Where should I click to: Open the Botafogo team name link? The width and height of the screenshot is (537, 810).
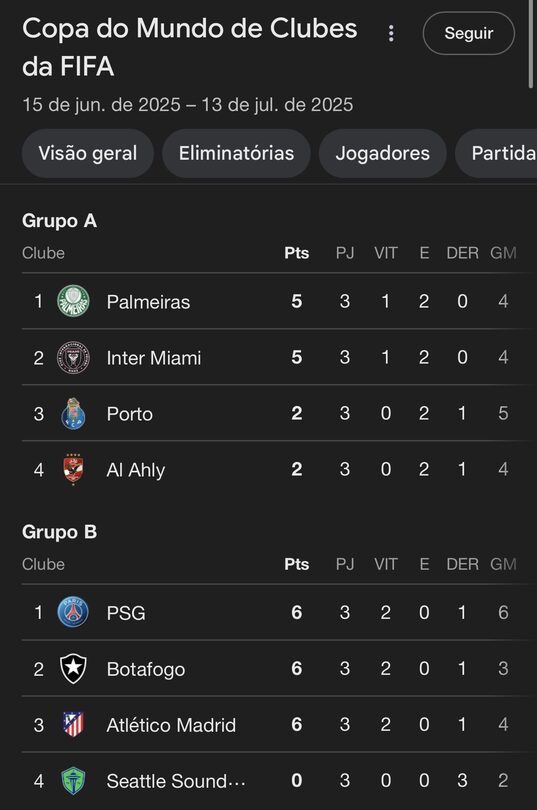pos(146,669)
